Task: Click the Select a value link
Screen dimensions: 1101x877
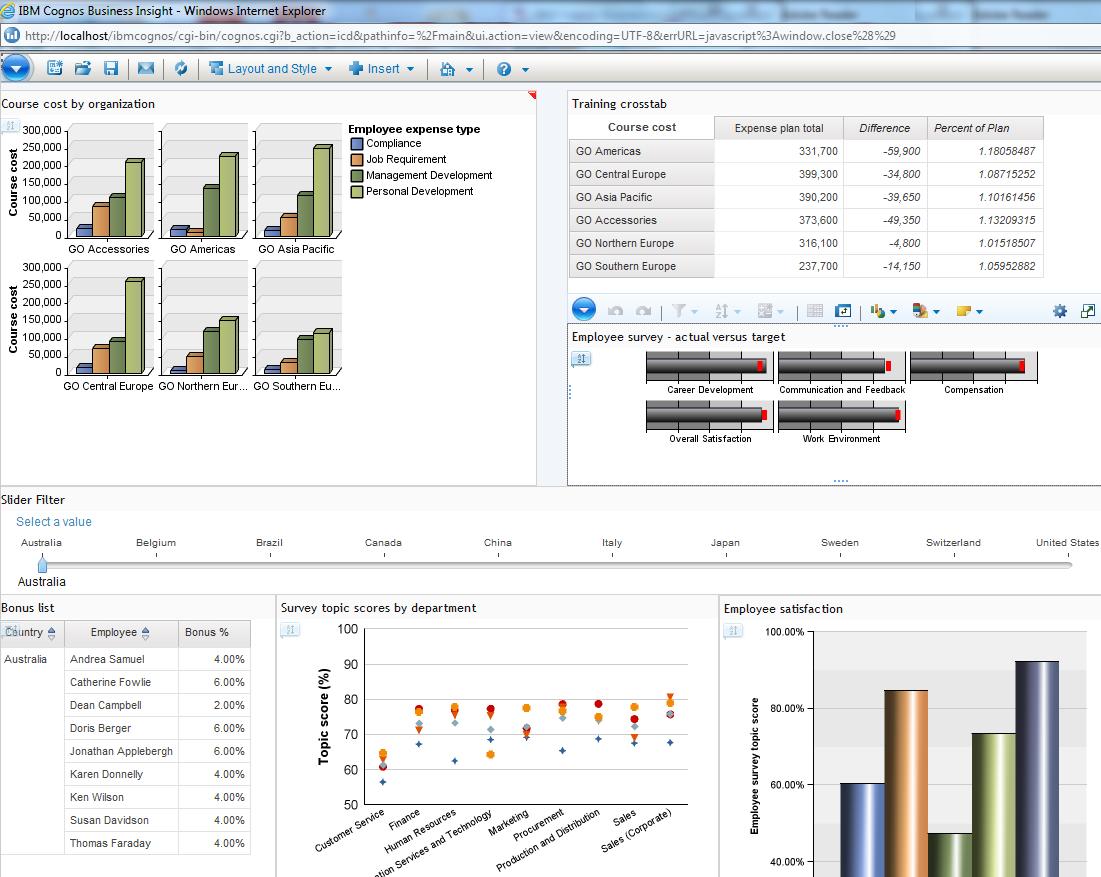Action: (x=53, y=521)
